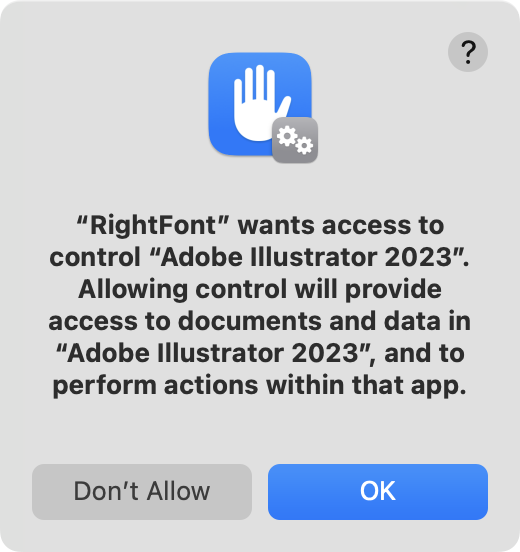Click the "Allowing control will provide" line

[x=260, y=289]
